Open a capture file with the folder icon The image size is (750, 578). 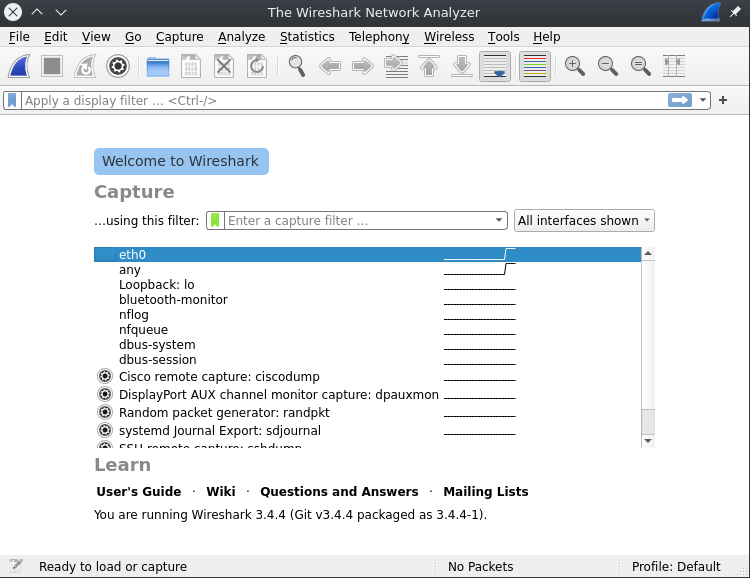(158, 66)
